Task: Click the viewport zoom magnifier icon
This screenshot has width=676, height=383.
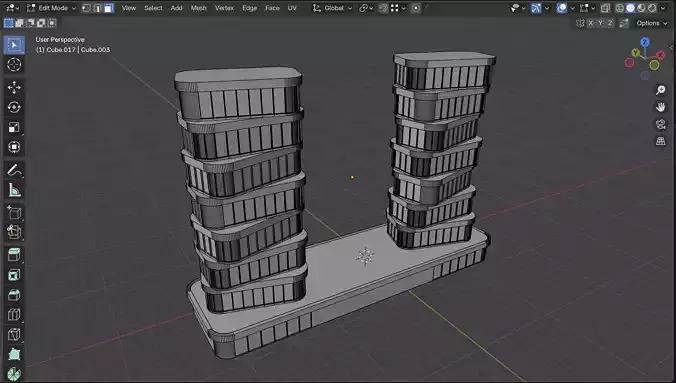Action: point(660,90)
